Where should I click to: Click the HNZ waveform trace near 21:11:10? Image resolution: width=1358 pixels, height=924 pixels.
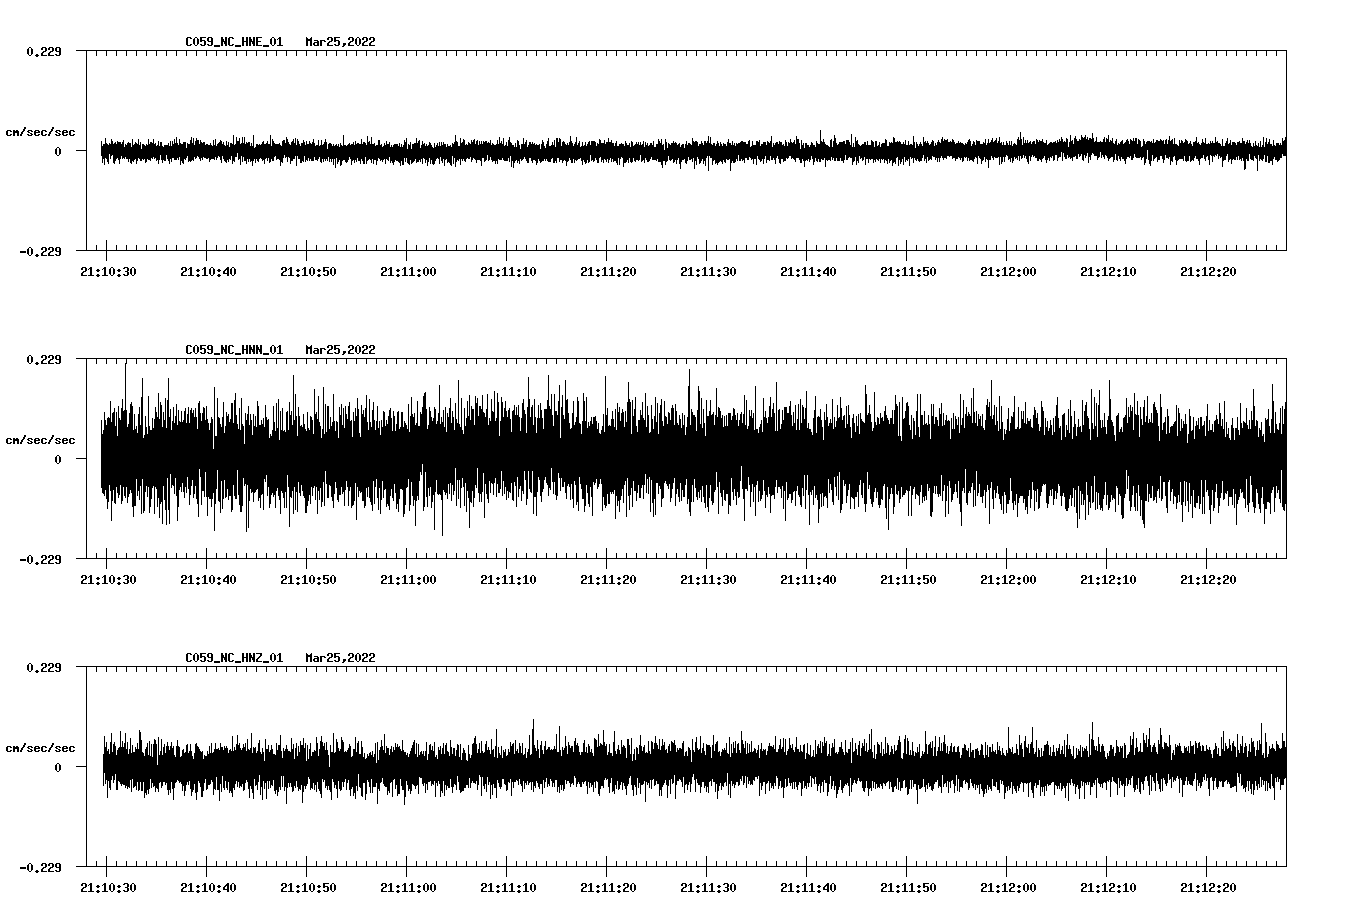(x=507, y=767)
